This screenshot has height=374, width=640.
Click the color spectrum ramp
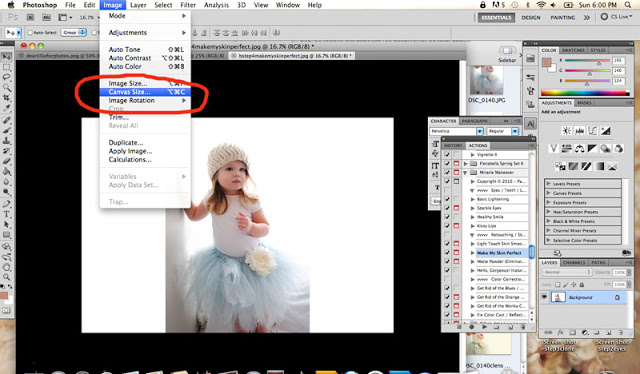click(585, 93)
